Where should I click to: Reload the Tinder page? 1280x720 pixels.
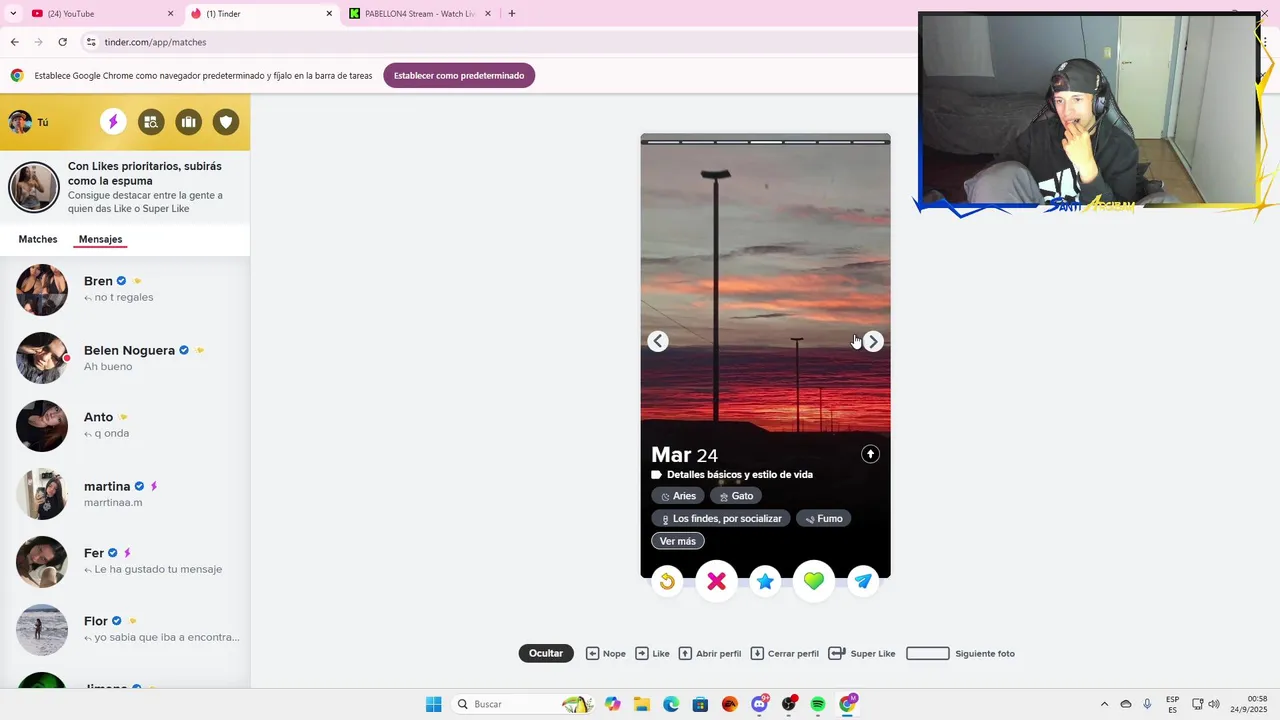tap(62, 42)
